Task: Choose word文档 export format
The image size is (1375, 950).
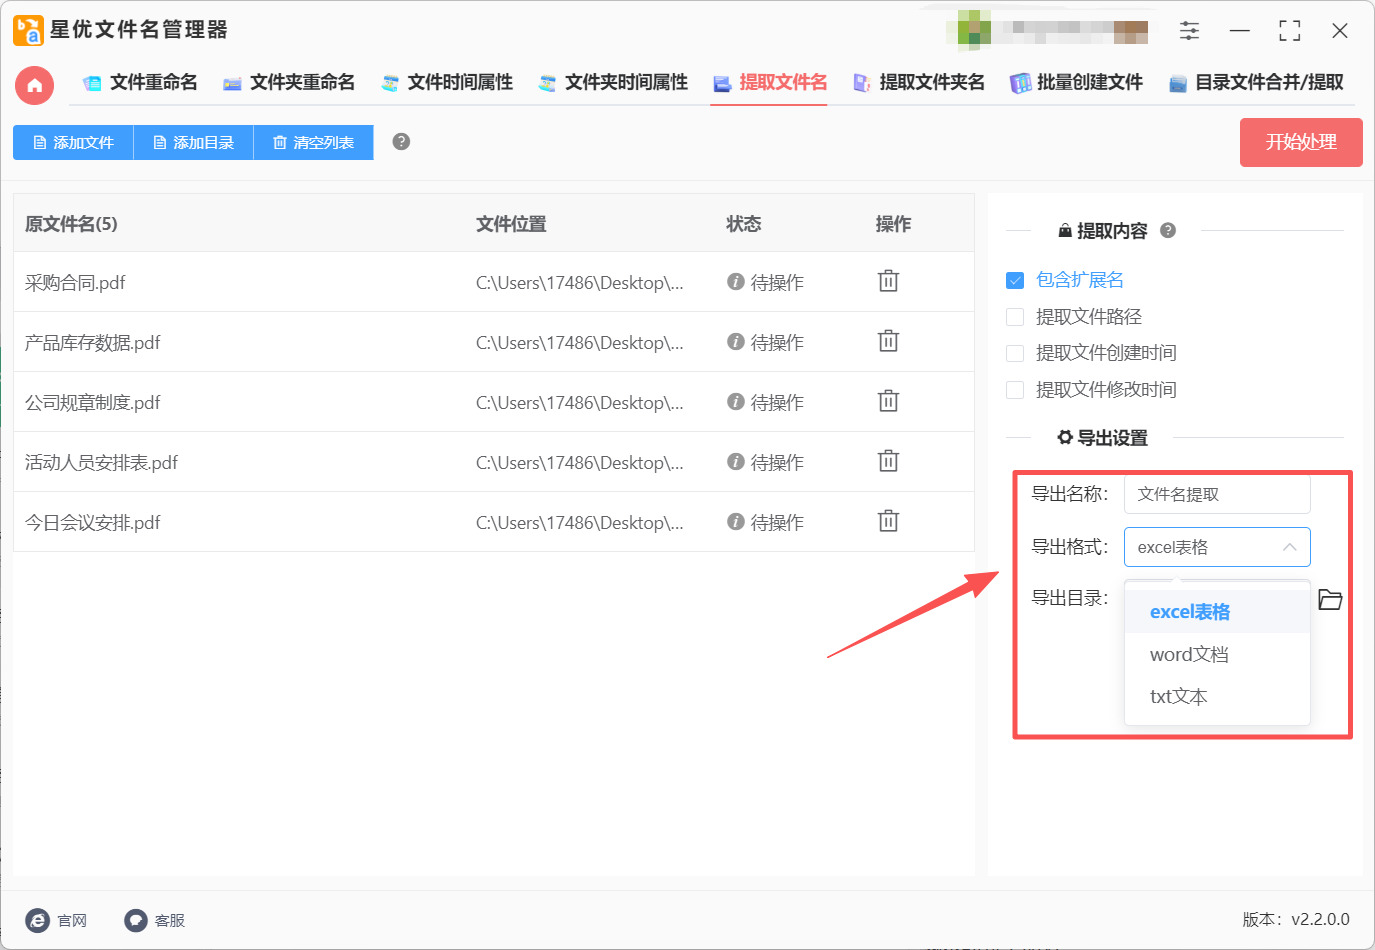Action: pos(1217,654)
